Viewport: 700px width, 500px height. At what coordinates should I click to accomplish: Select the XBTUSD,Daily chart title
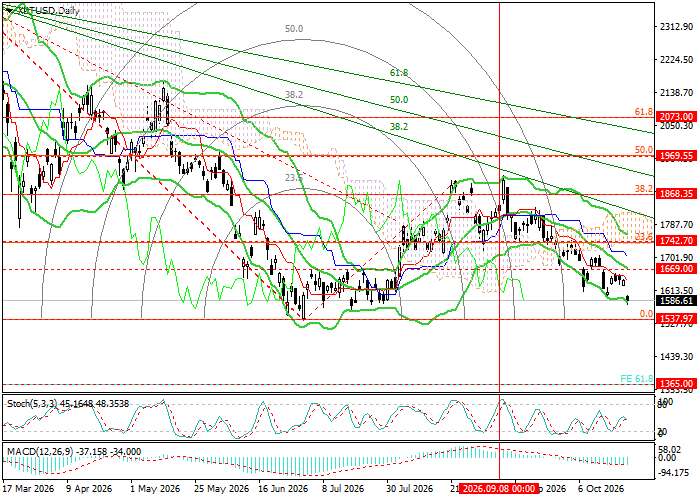[x=47, y=10]
